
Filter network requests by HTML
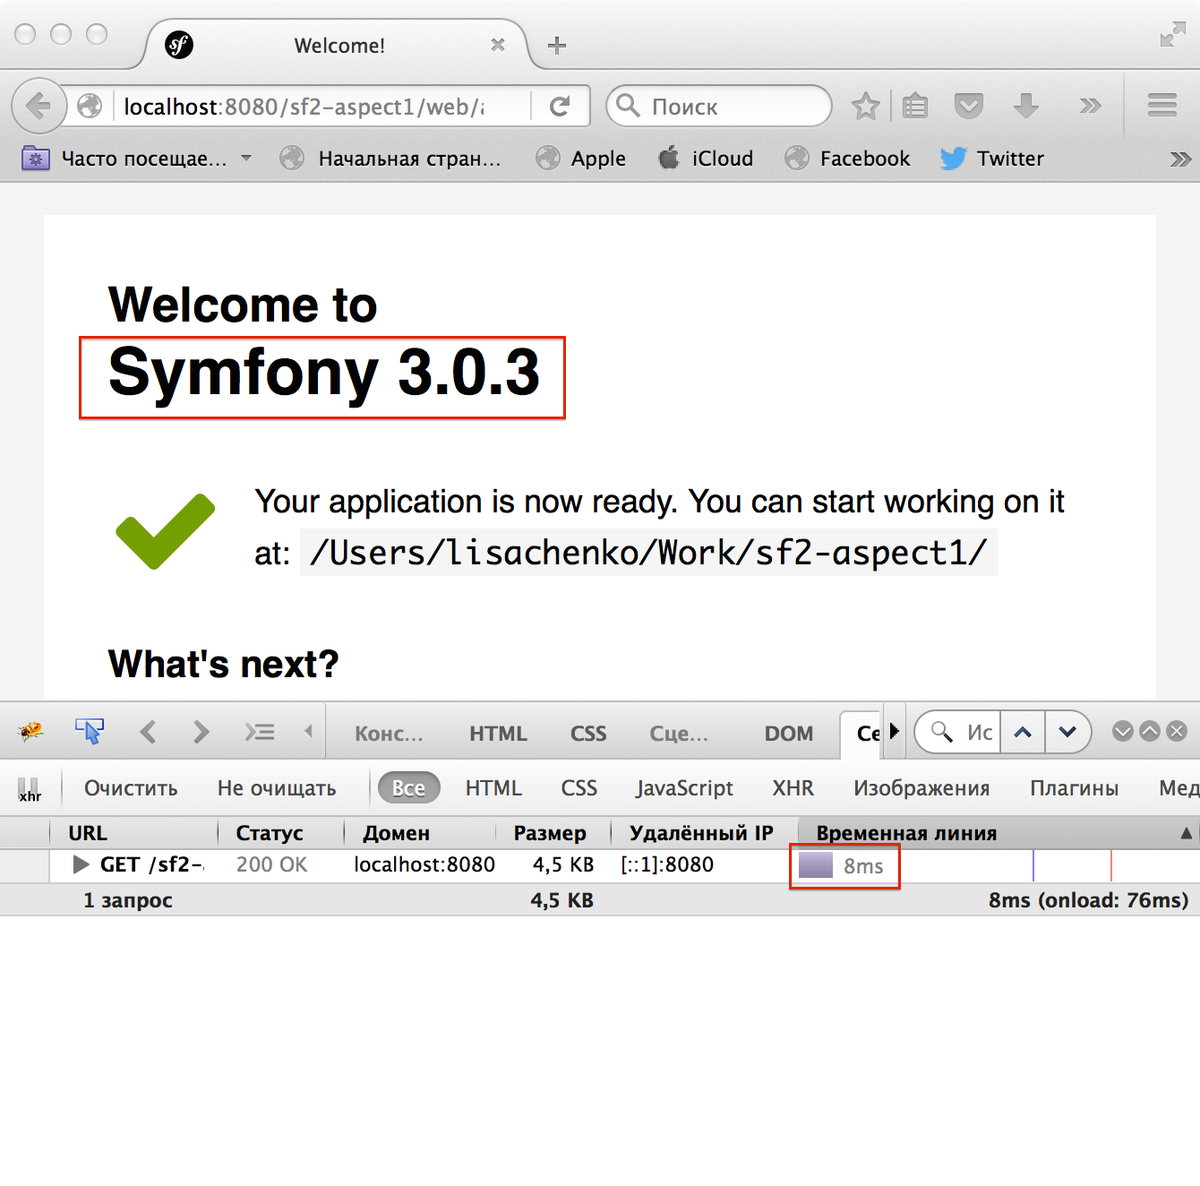click(493, 788)
